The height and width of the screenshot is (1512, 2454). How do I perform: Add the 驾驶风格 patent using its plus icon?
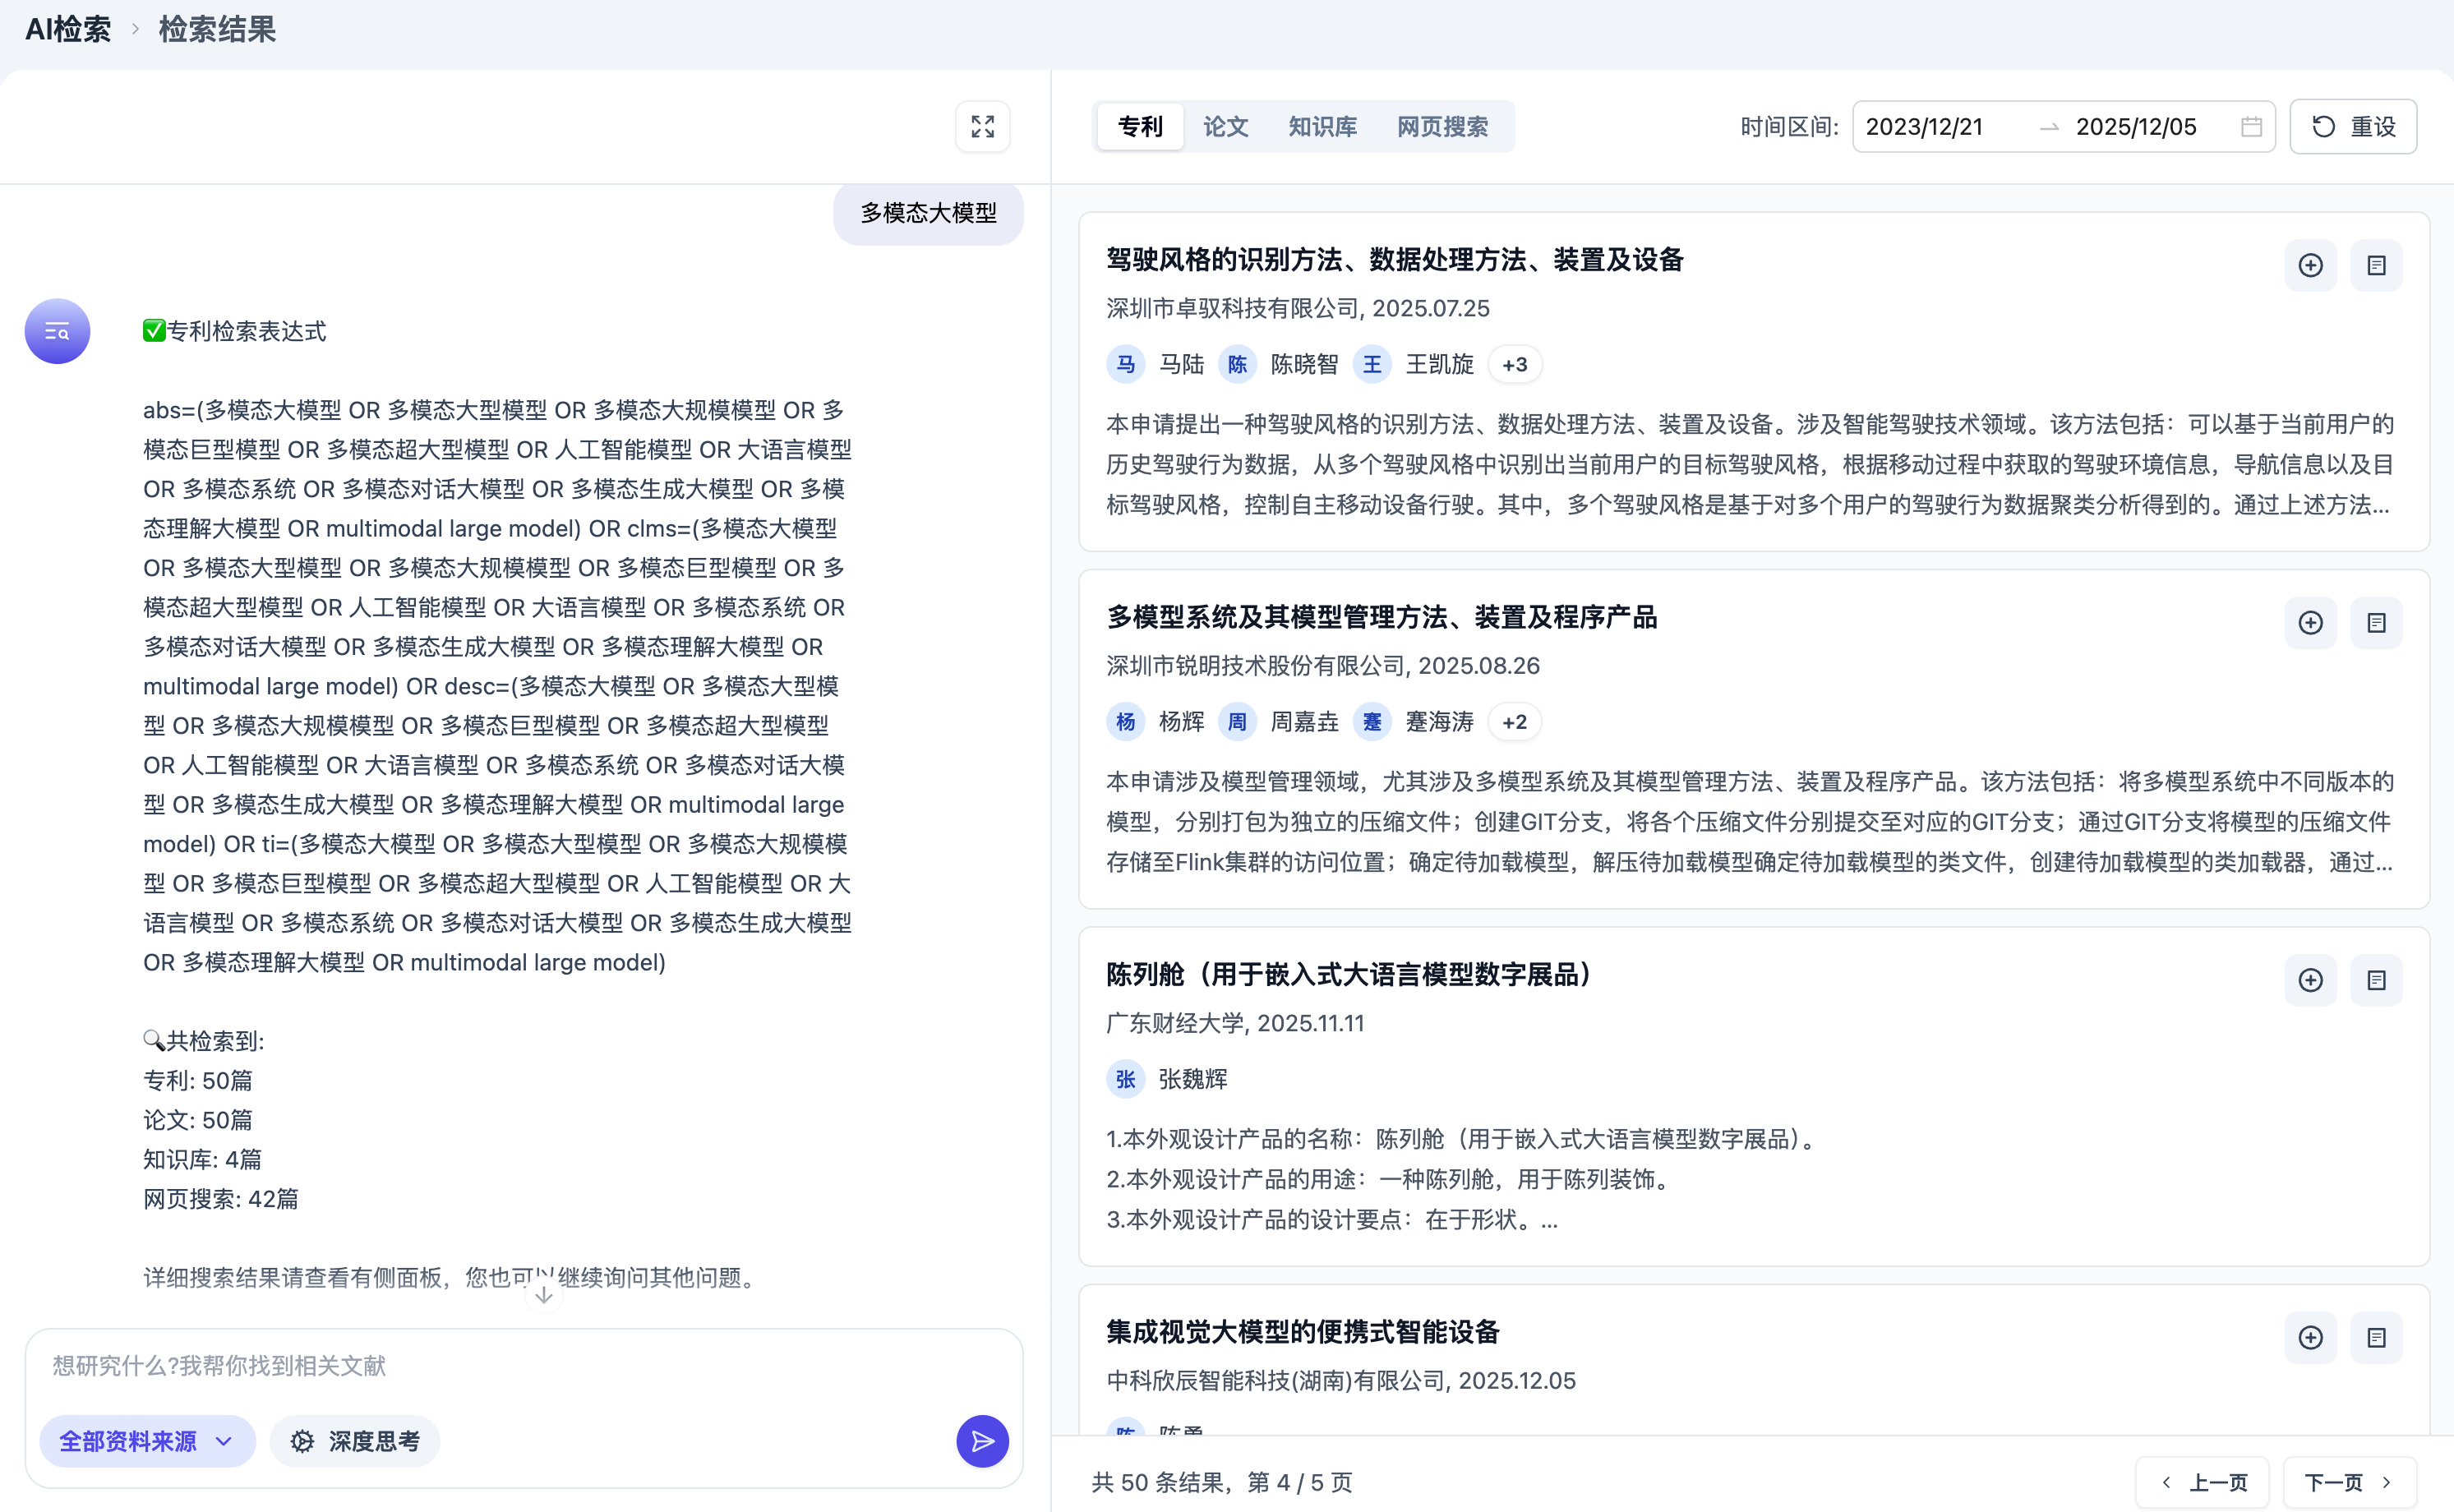(x=2311, y=265)
